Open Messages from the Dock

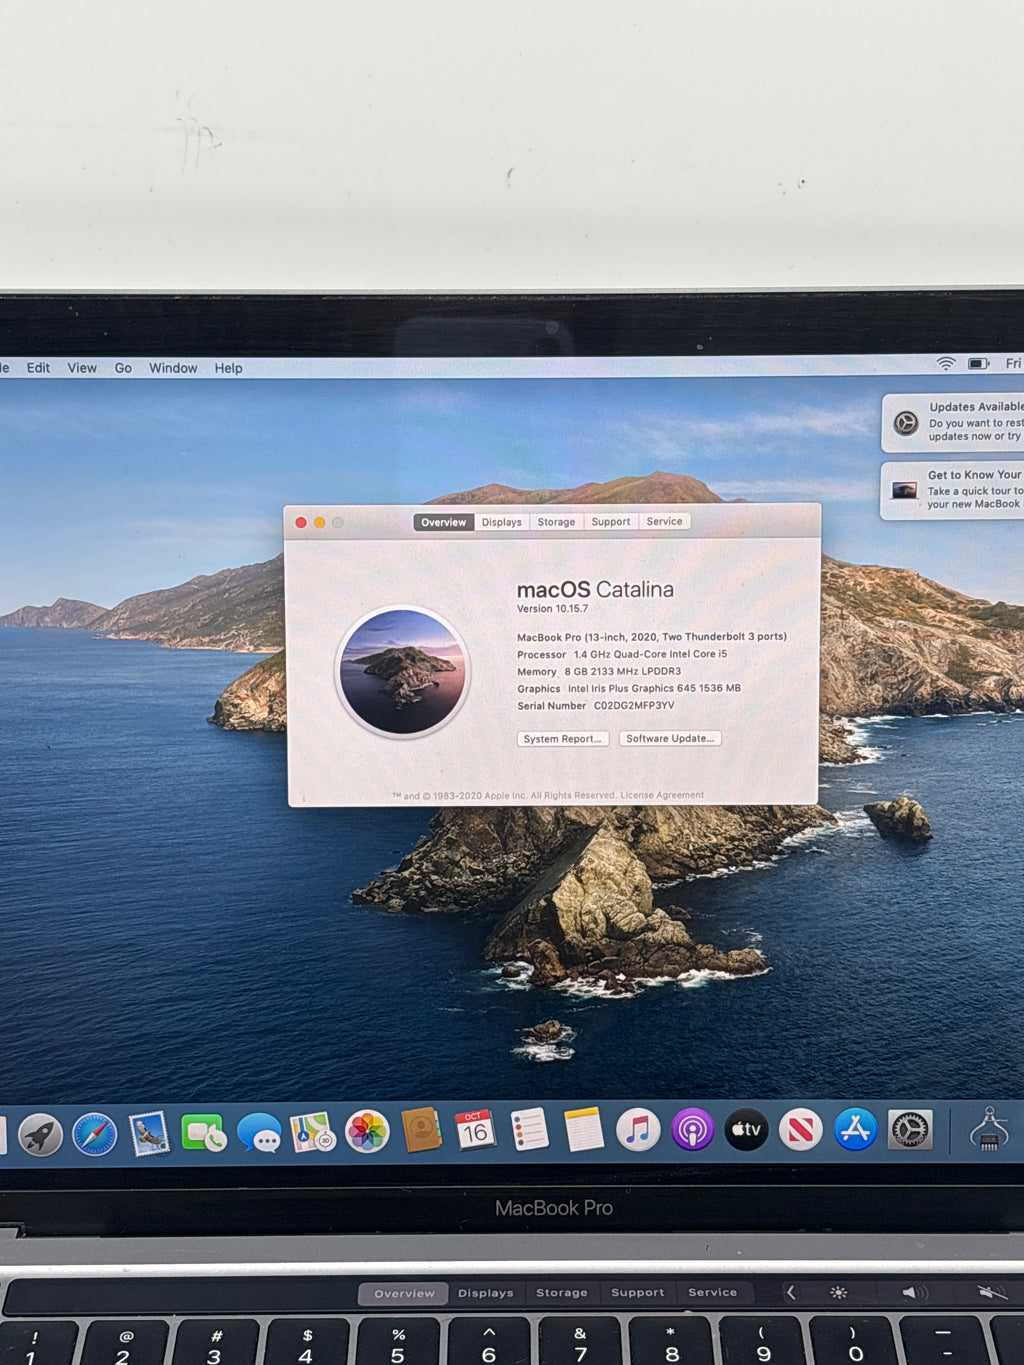click(x=259, y=1134)
